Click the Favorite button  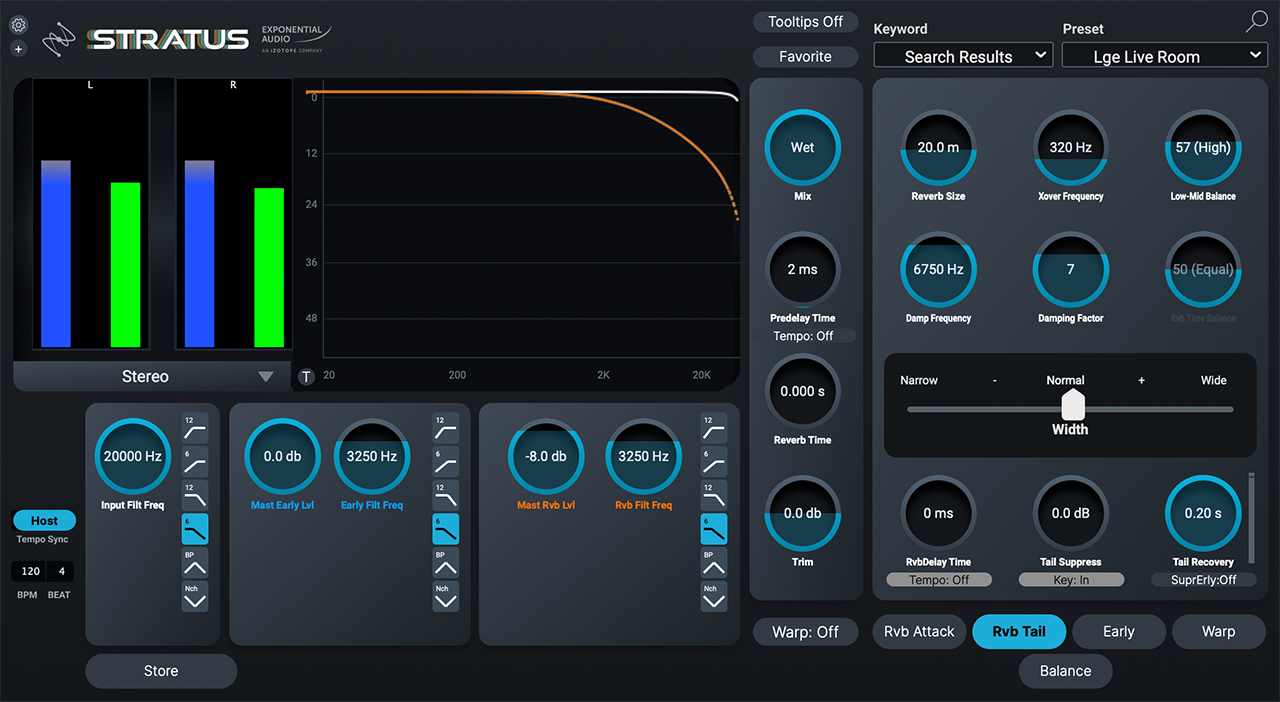point(805,57)
